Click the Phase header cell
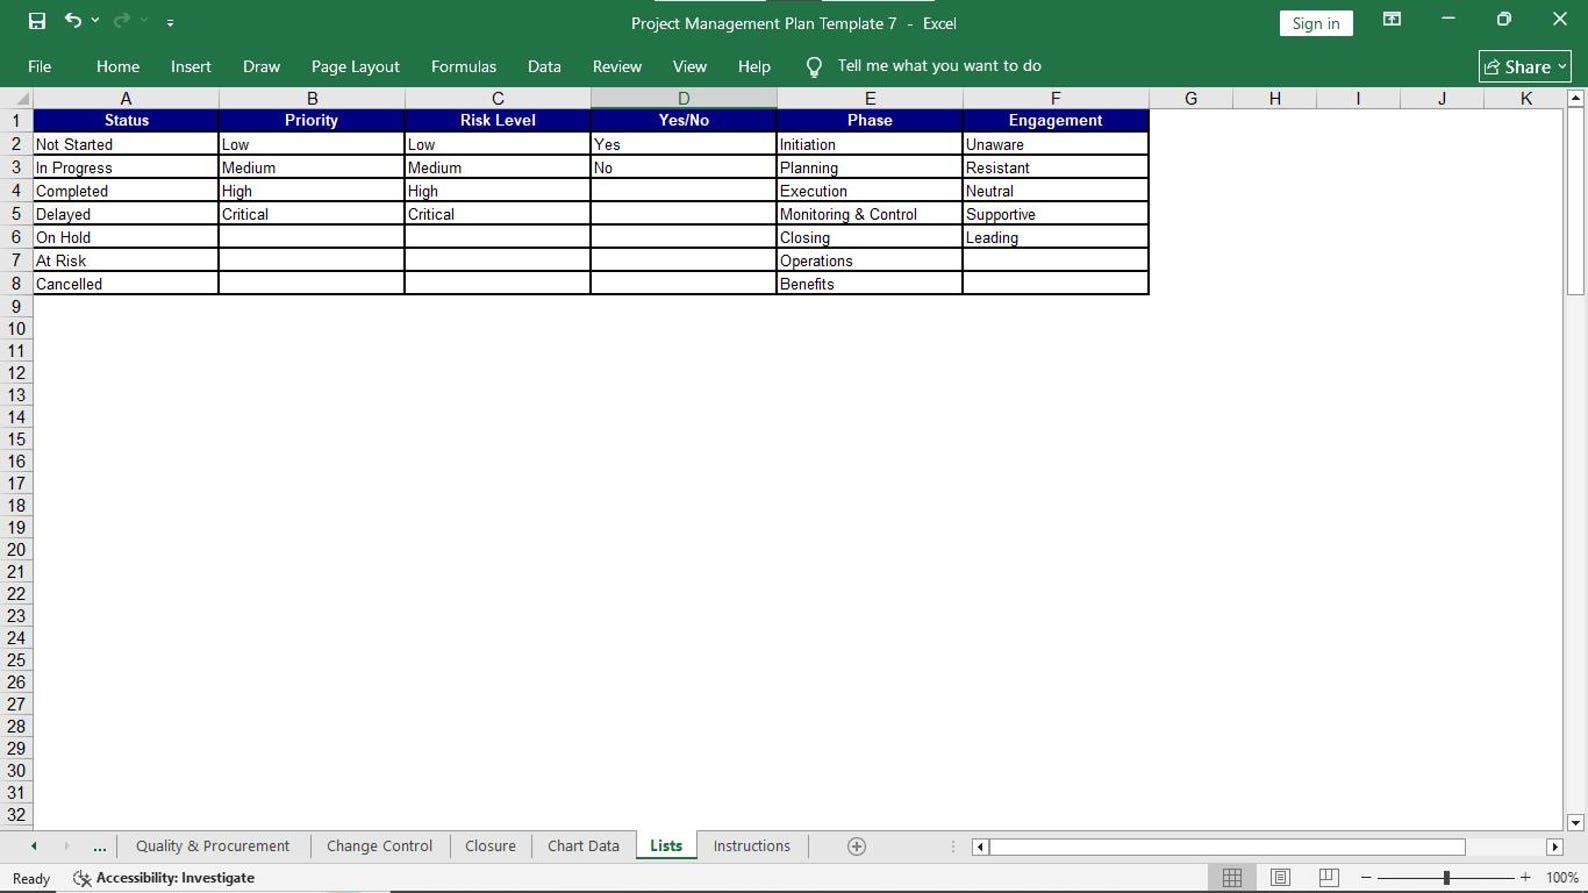 pyautogui.click(x=870, y=120)
